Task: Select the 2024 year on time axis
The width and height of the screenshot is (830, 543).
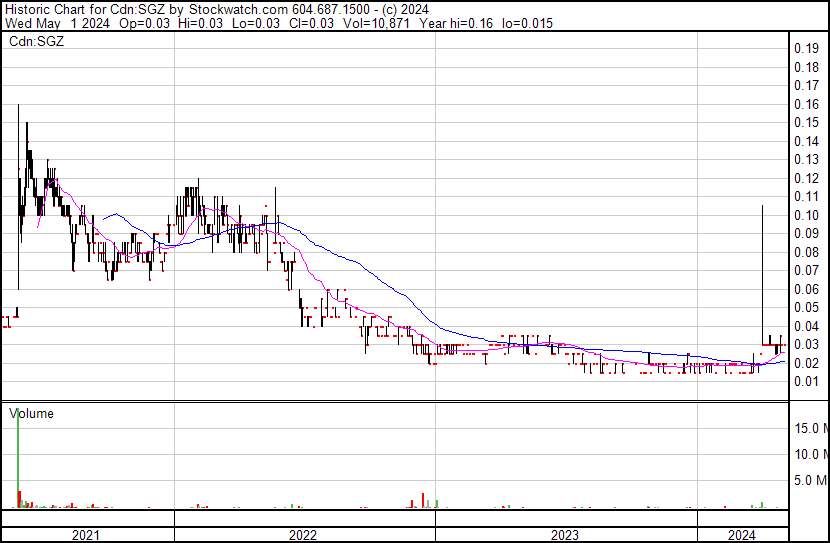Action: [x=741, y=535]
